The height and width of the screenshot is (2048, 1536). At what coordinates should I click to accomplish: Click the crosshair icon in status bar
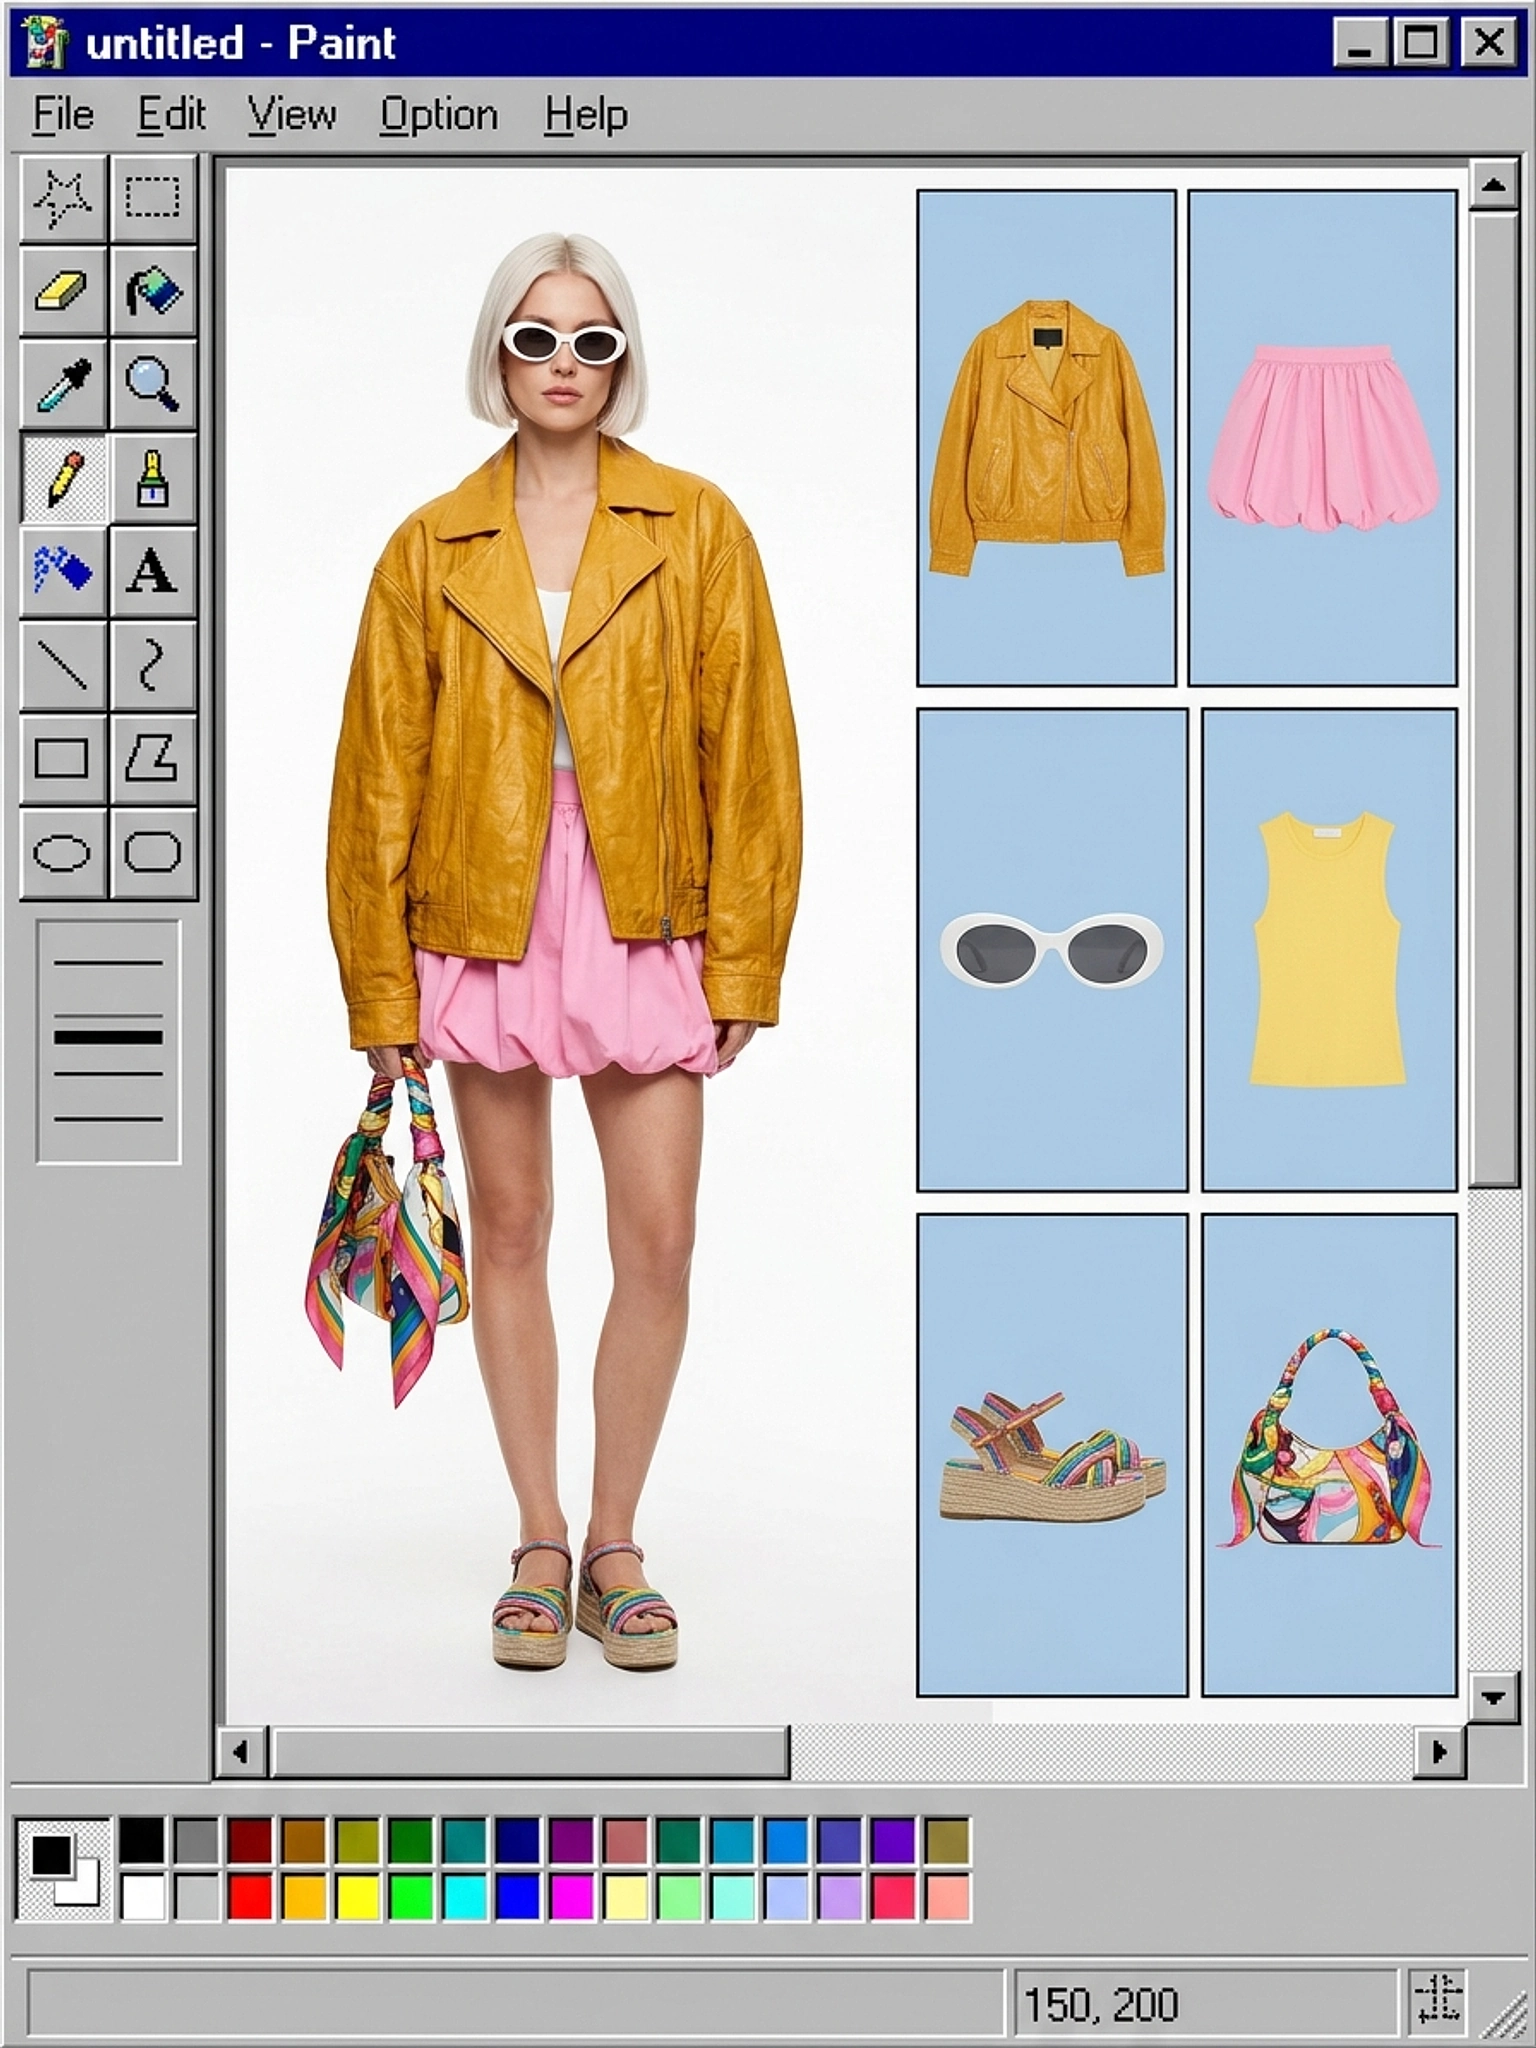pyautogui.click(x=1439, y=2001)
